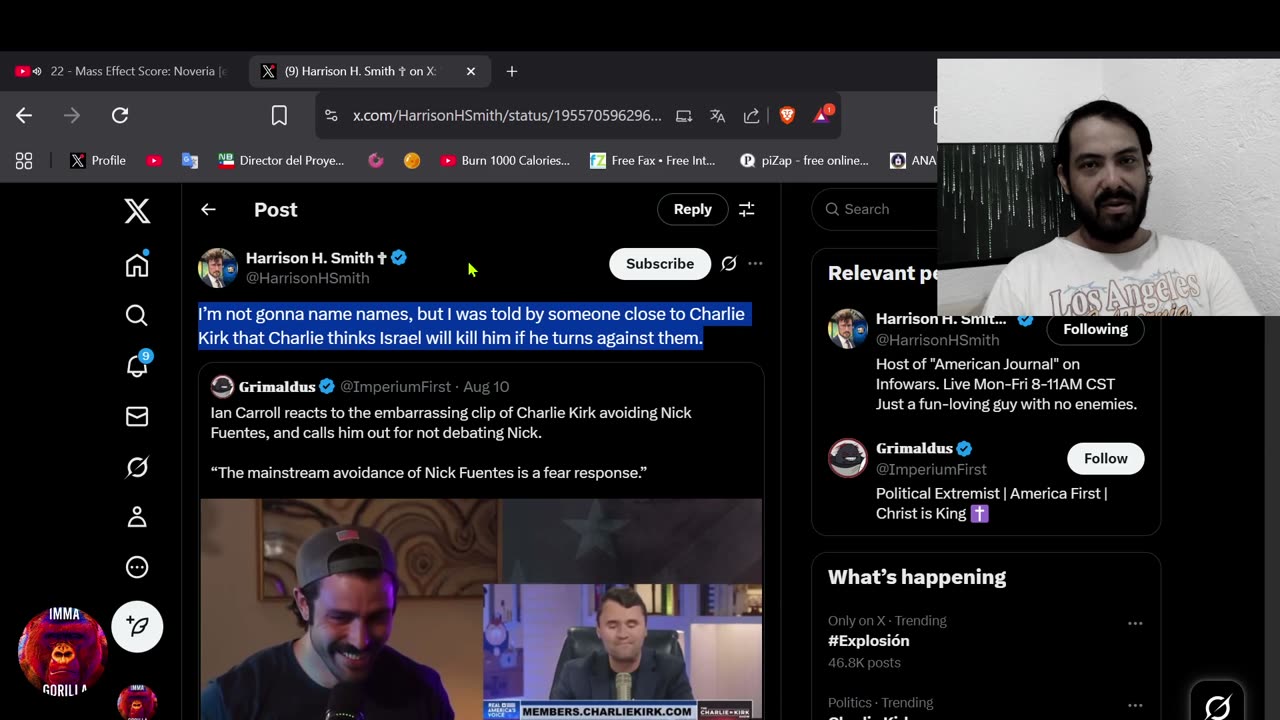Viewport: 1280px width, 720px height.
Task: Open the three-dot menu on Harrison's post
Action: 755,264
